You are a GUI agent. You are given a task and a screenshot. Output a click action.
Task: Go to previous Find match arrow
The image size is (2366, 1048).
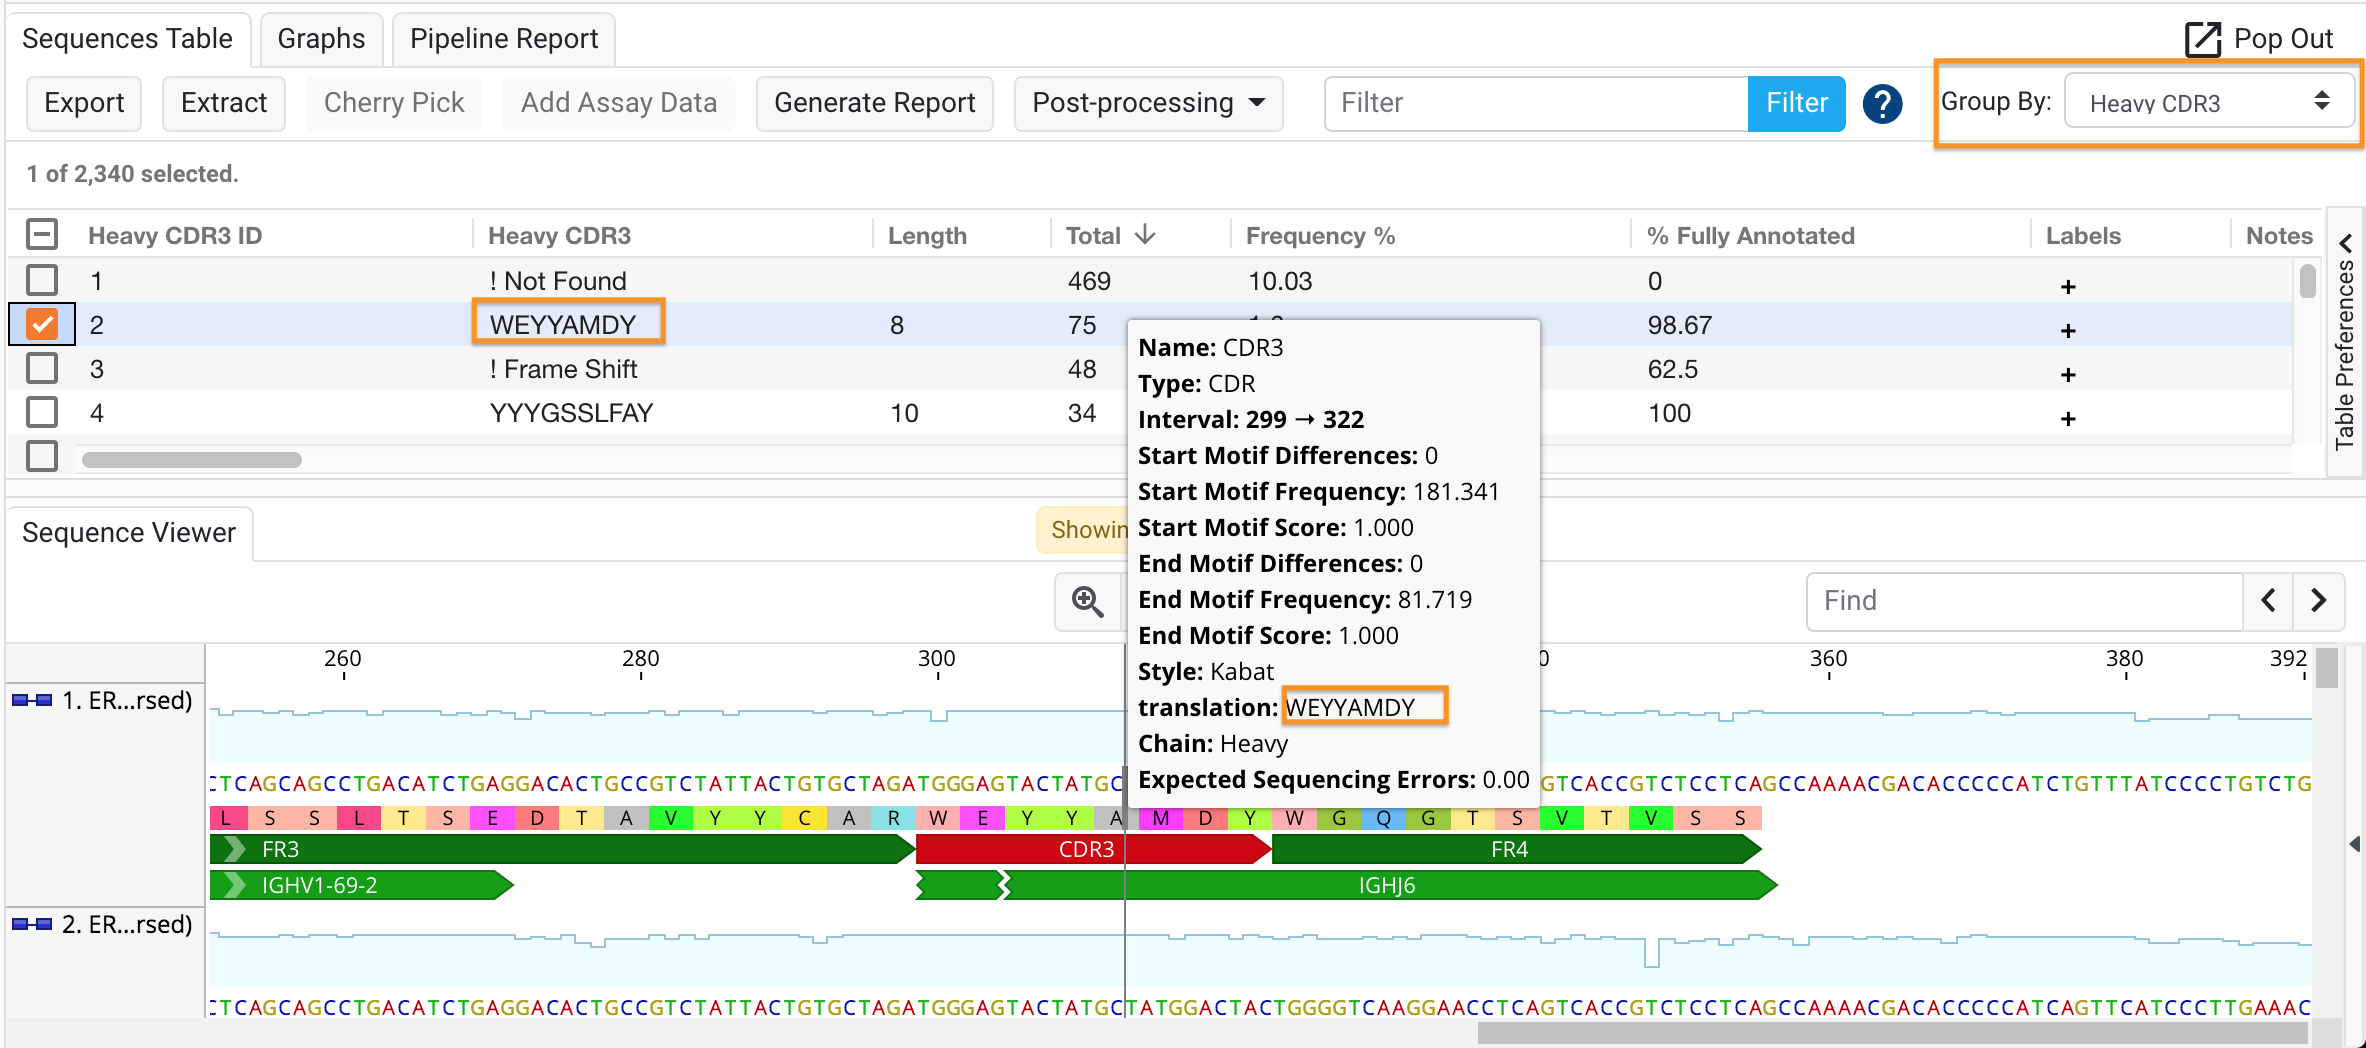[x=2268, y=600]
